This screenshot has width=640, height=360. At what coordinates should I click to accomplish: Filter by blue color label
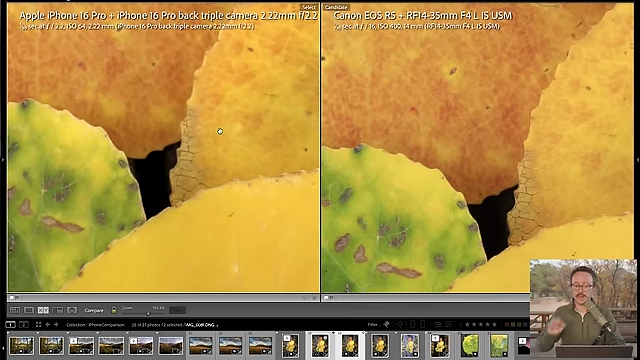pos(525,324)
